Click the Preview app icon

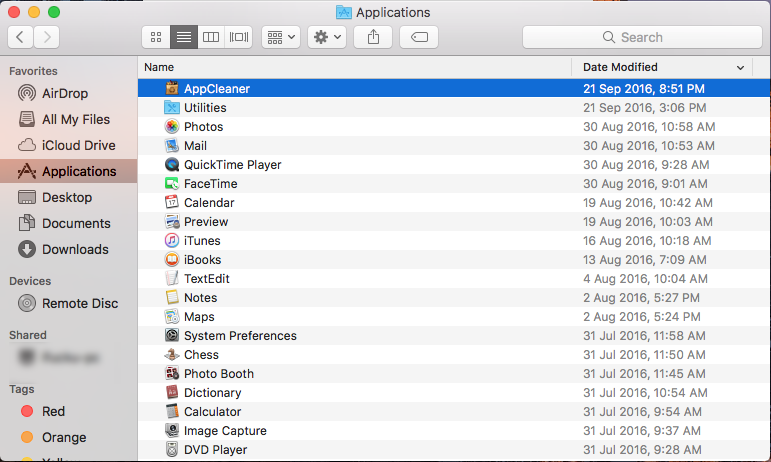tap(172, 222)
